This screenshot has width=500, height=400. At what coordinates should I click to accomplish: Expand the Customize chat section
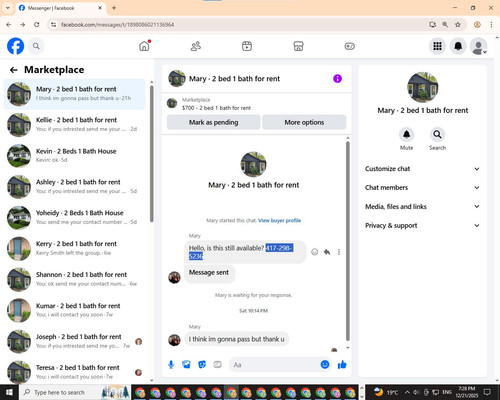(422, 169)
